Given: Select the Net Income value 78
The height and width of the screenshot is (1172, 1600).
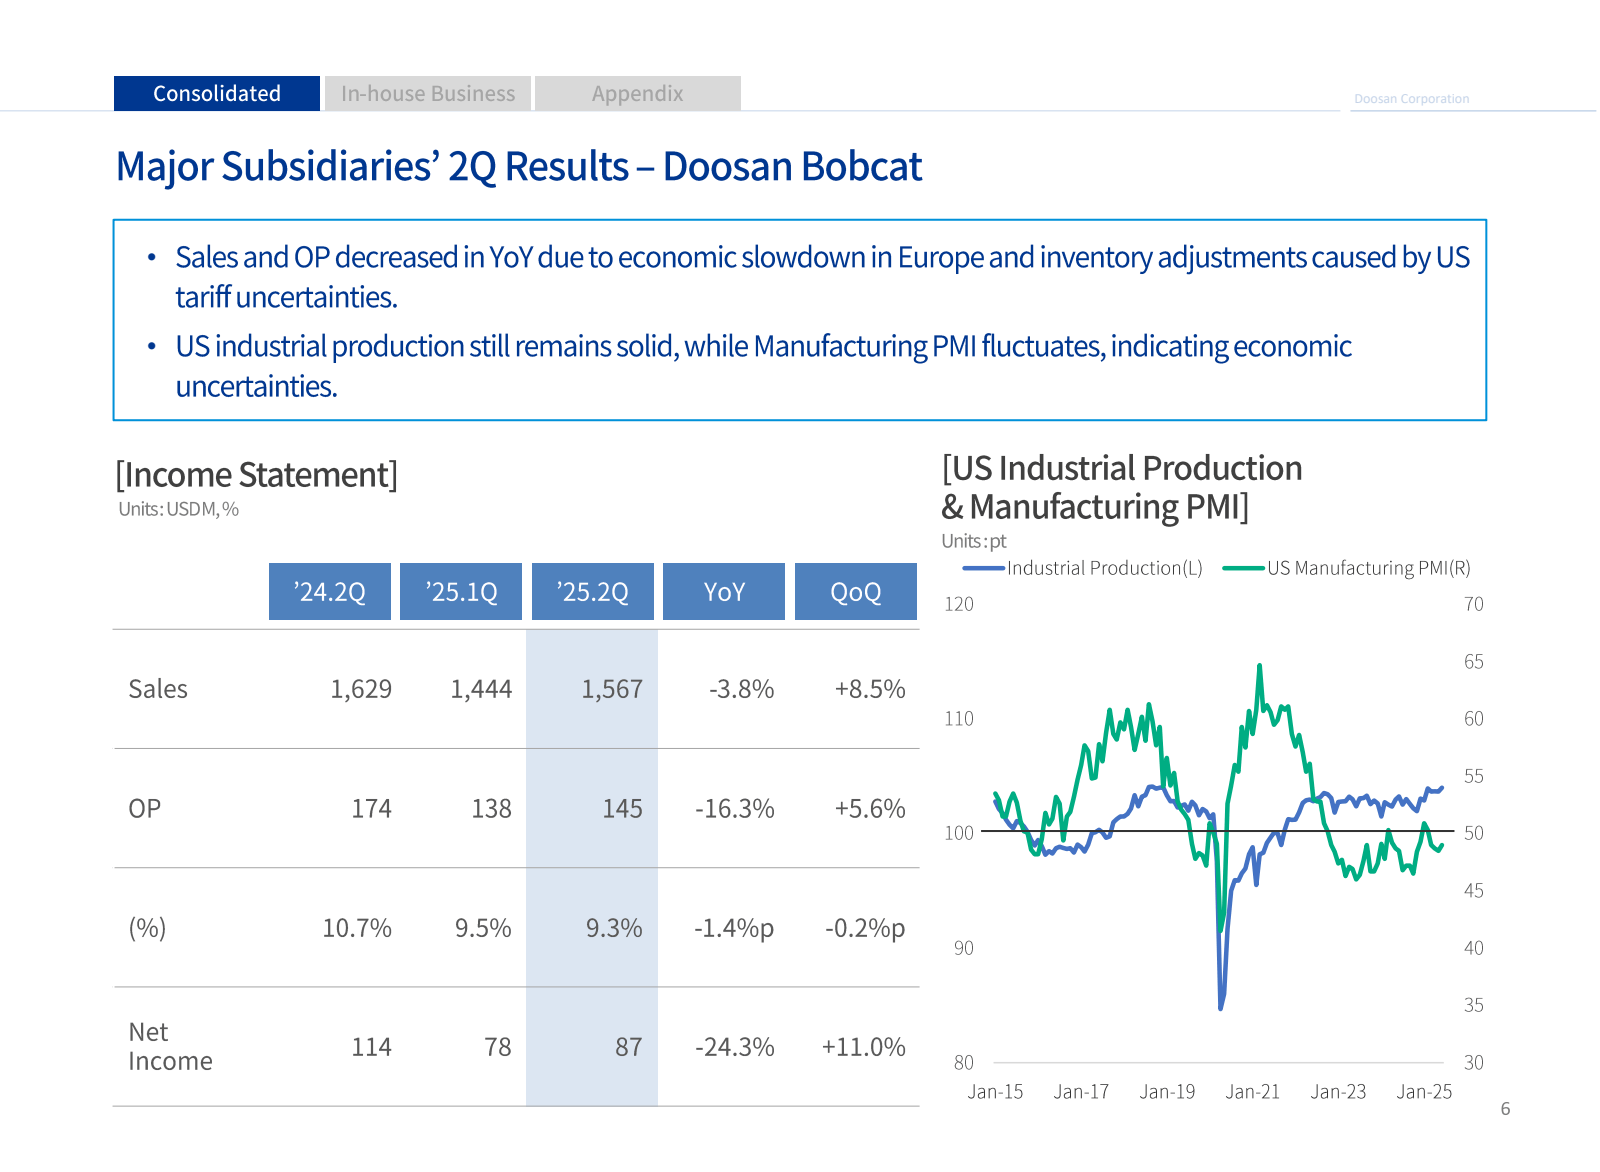Looking at the screenshot, I should [x=498, y=1047].
